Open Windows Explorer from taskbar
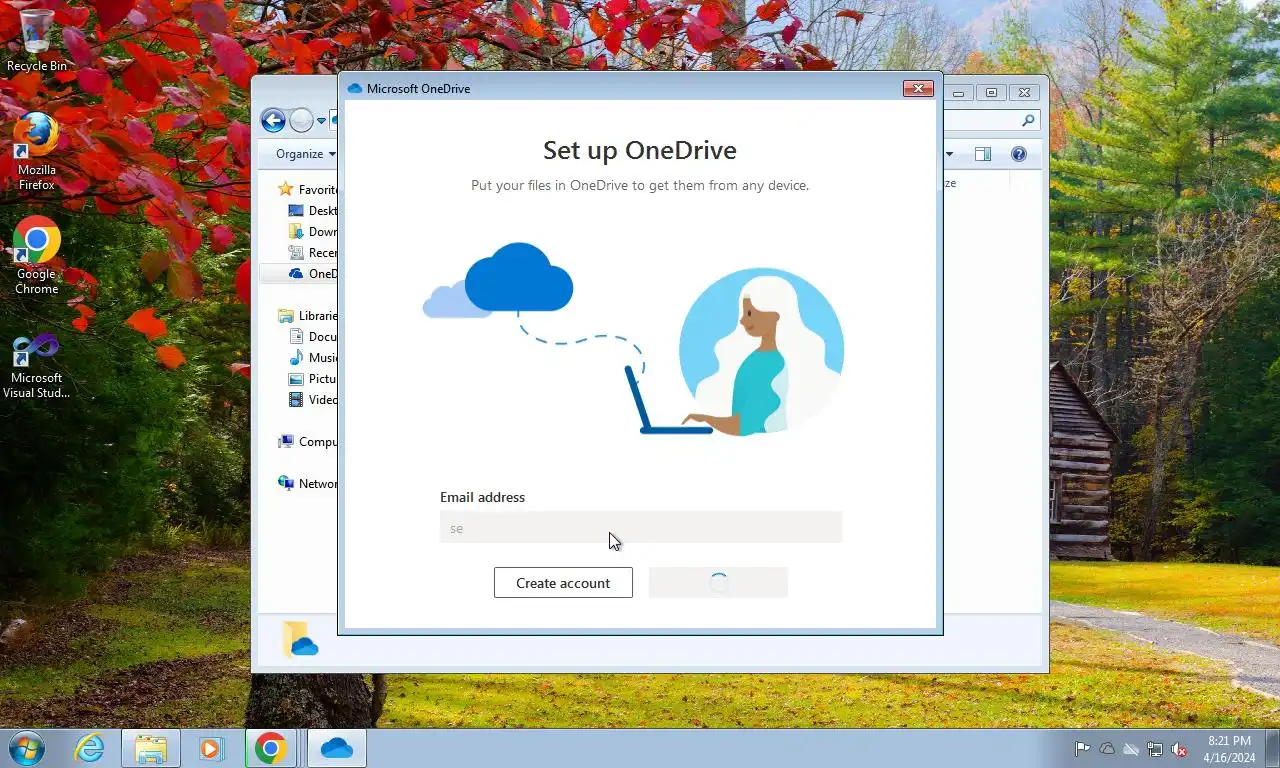This screenshot has height=768, width=1280. (x=151, y=748)
